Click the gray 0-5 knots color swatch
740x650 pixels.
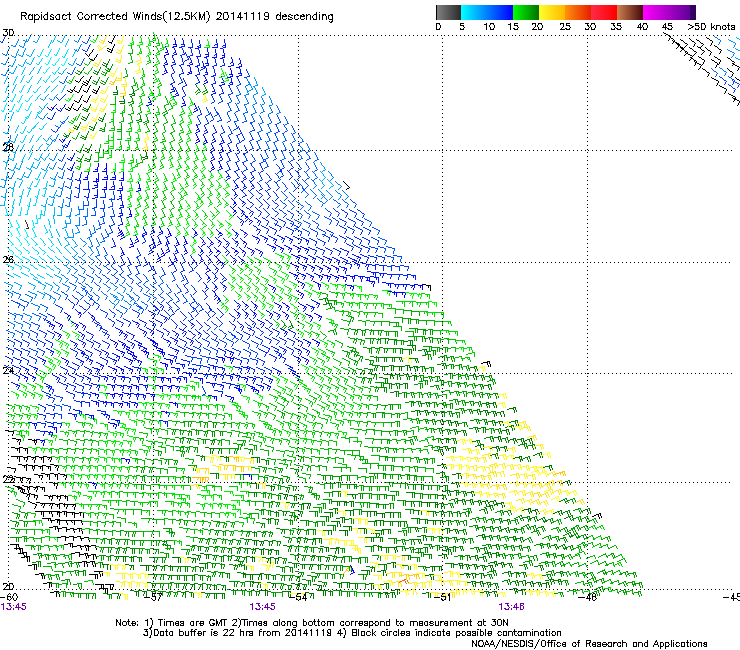[448, 12]
